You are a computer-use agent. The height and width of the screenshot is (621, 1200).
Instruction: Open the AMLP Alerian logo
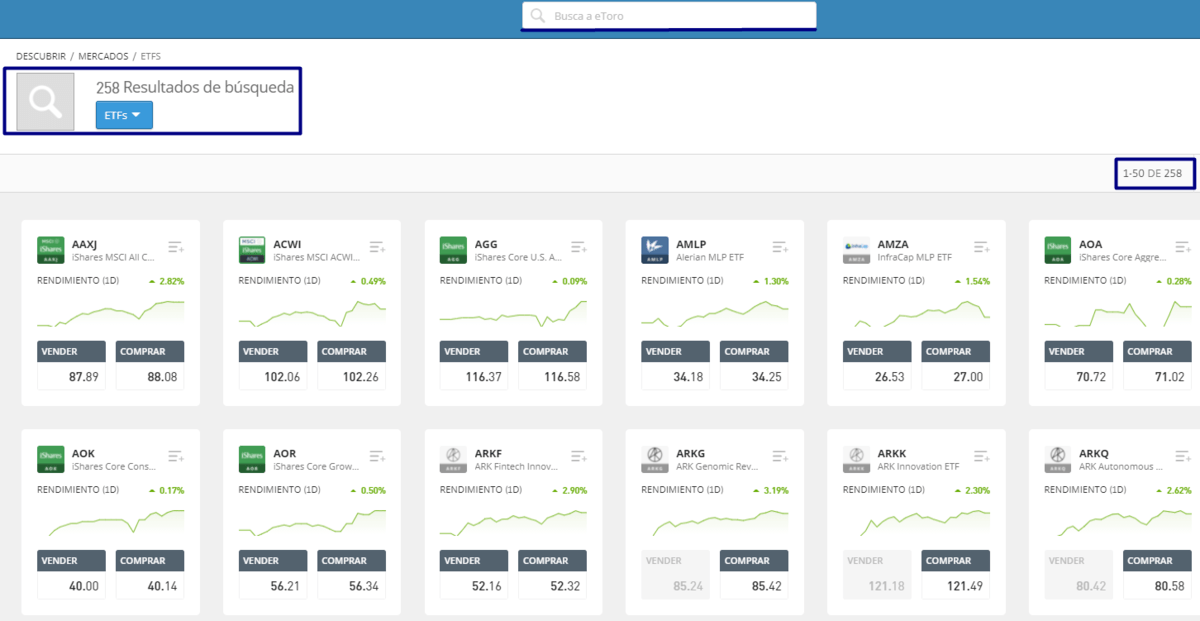[x=655, y=250]
